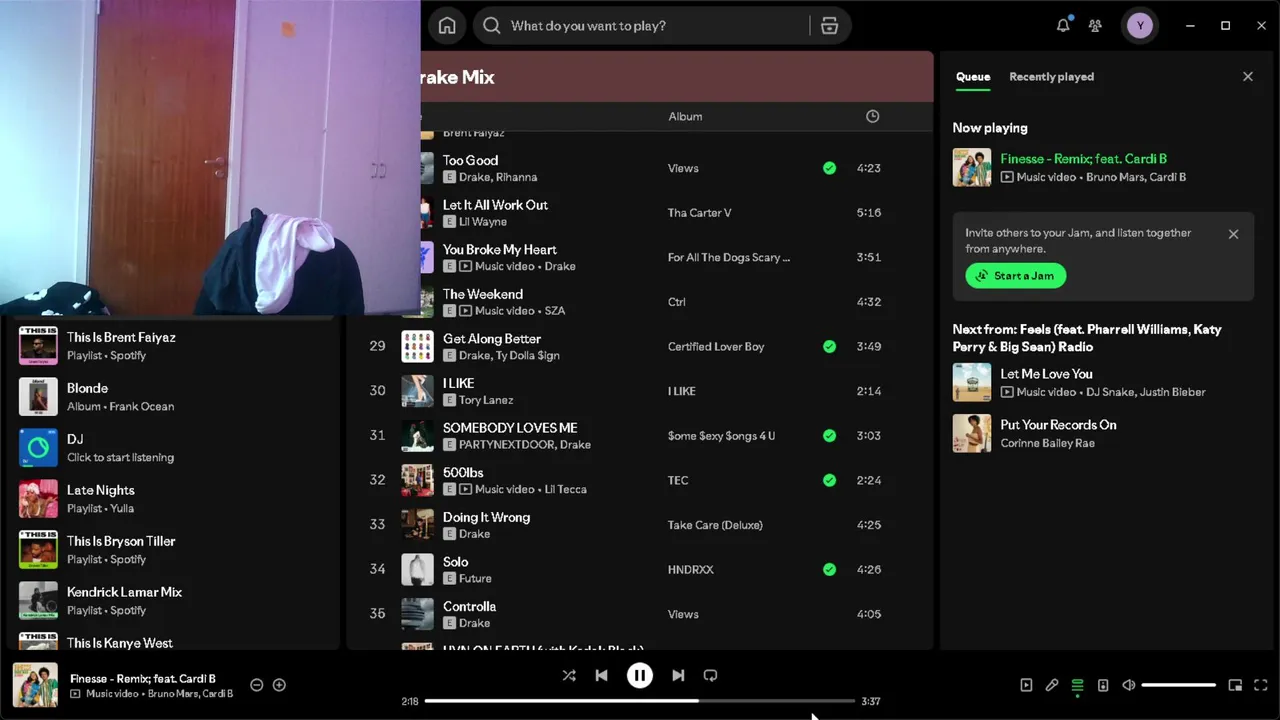1280x720 pixels.
Task: Open the Y profile avatar menu
Action: click(1140, 26)
